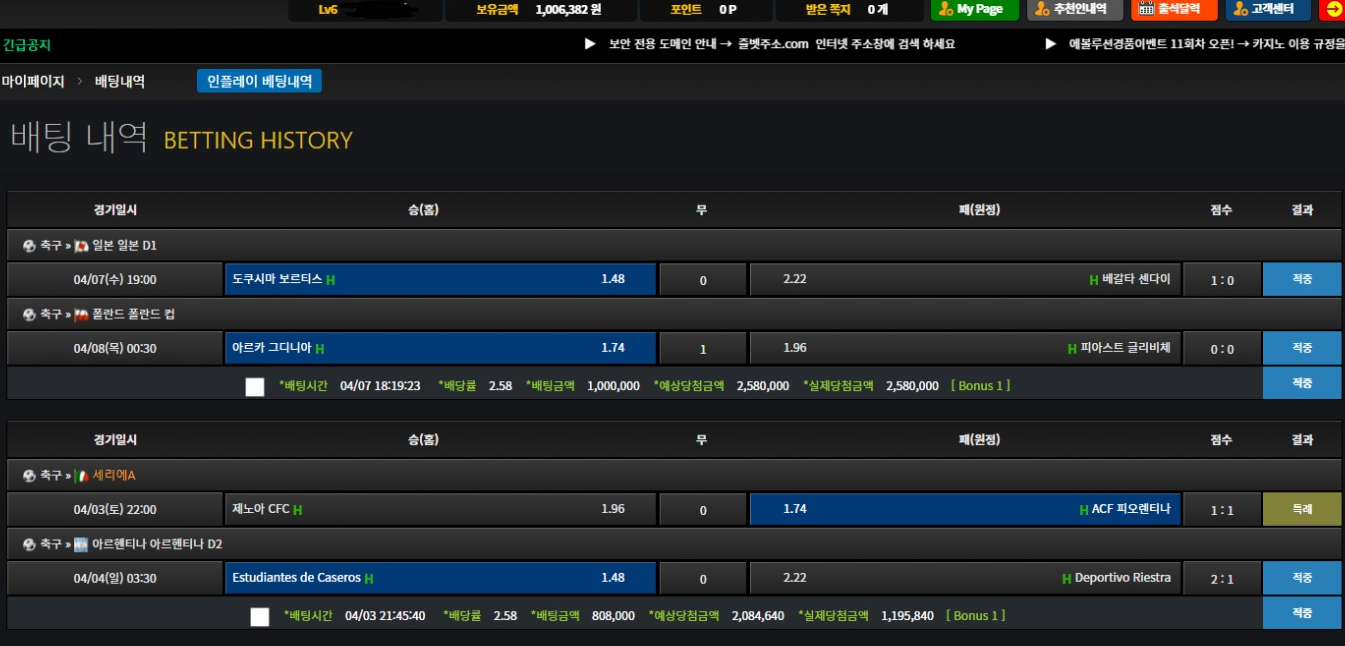The height and width of the screenshot is (646, 1345).
Task: Click the 보유금액 balance display
Action: click(x=539, y=9)
